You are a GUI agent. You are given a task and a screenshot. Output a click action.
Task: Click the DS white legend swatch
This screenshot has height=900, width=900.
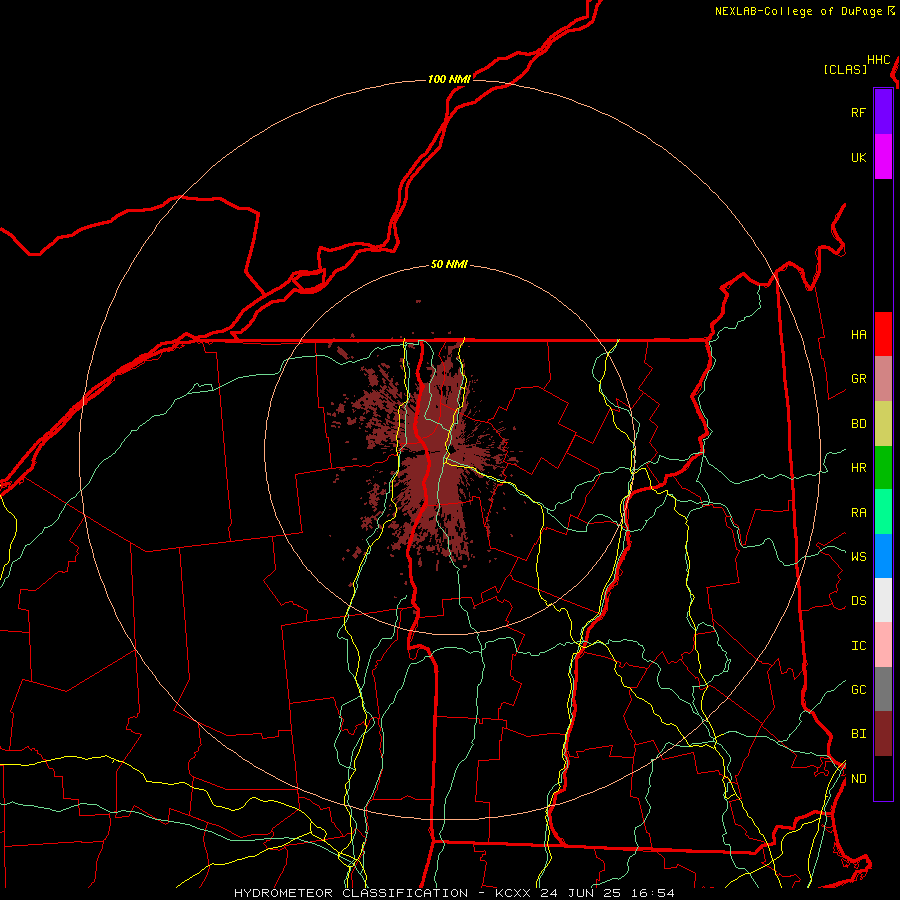click(883, 600)
